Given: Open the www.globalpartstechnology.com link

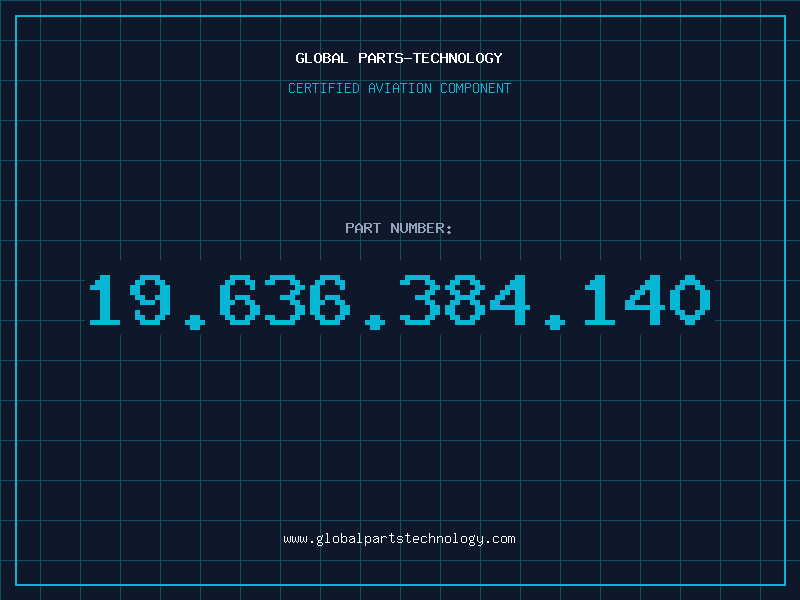Looking at the screenshot, I should (399, 539).
